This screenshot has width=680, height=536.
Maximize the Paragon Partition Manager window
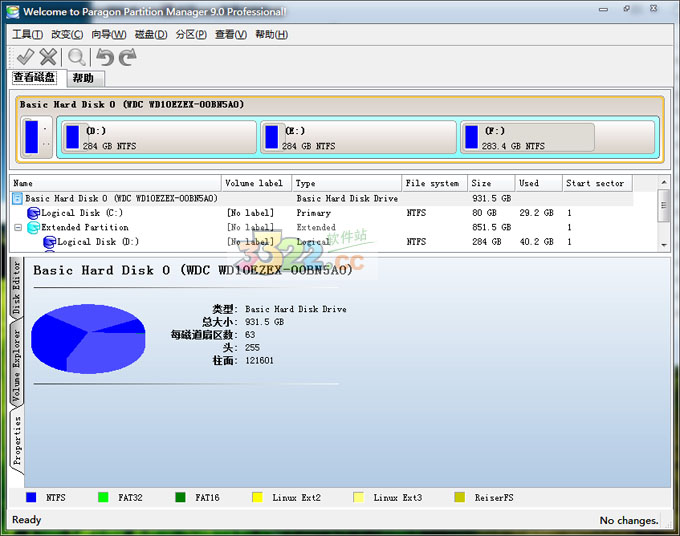pos(627,9)
